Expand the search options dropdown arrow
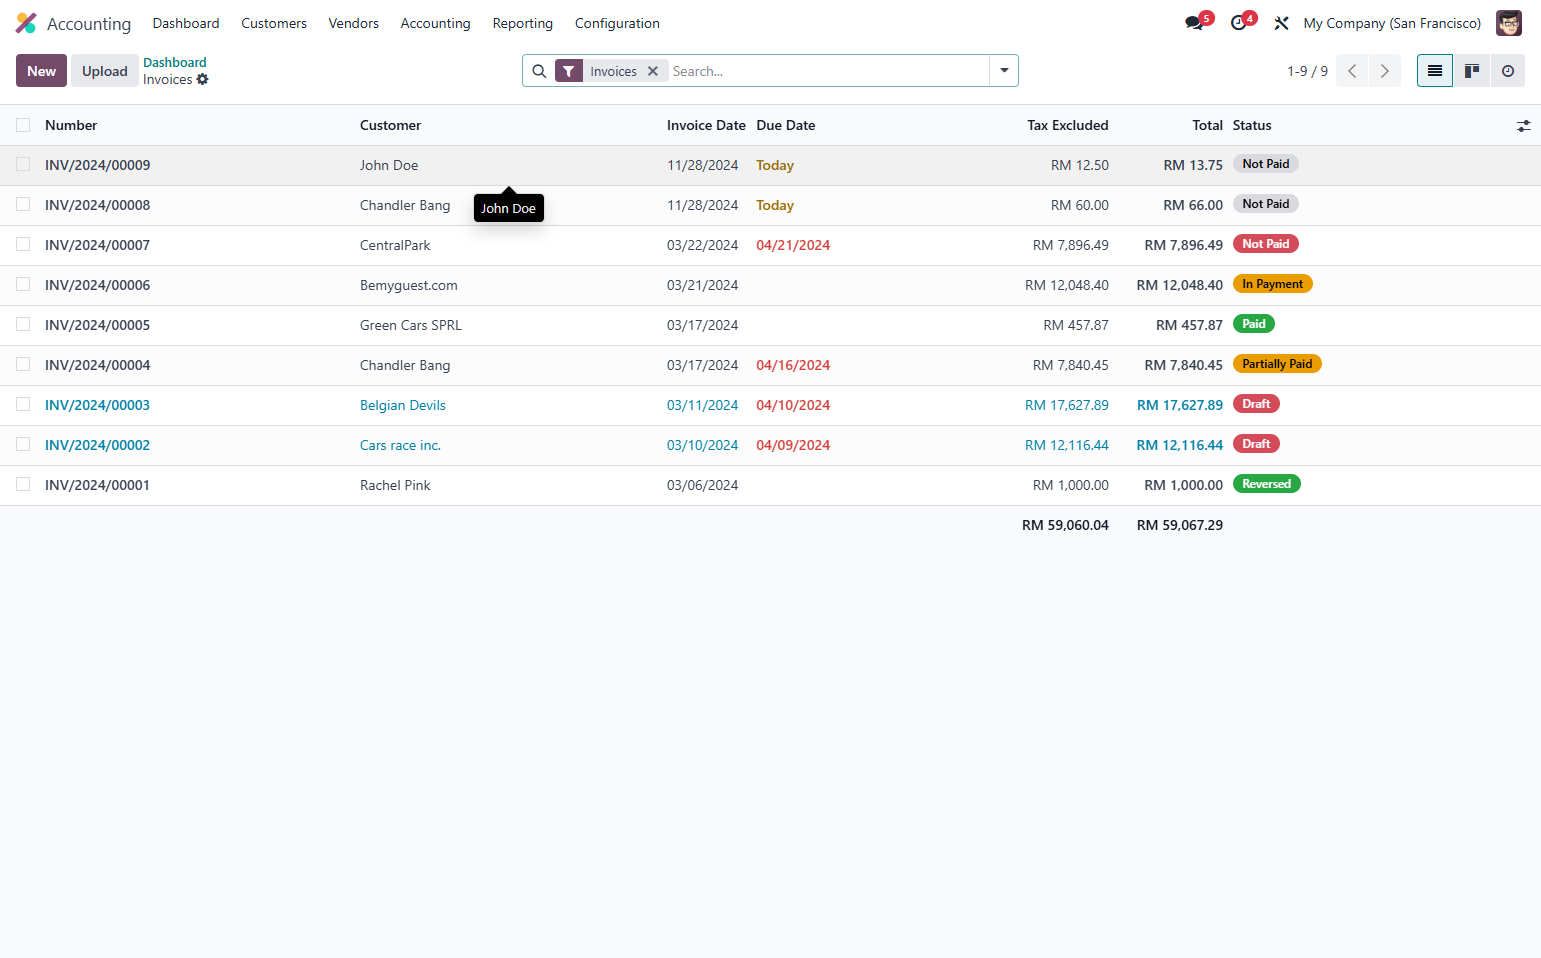1541x958 pixels. 1004,71
